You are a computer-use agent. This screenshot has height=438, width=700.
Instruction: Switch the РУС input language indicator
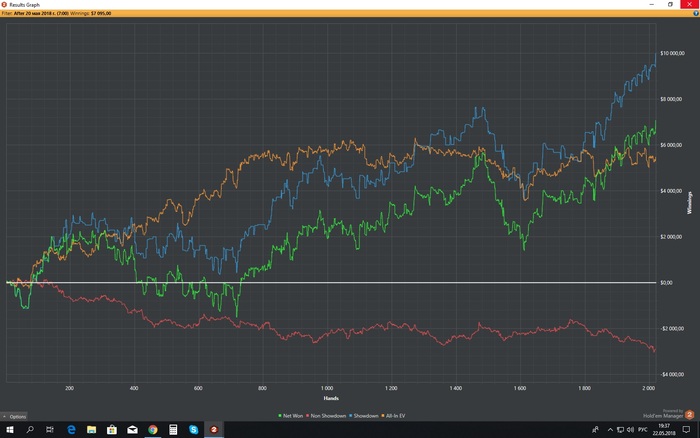[643, 430]
